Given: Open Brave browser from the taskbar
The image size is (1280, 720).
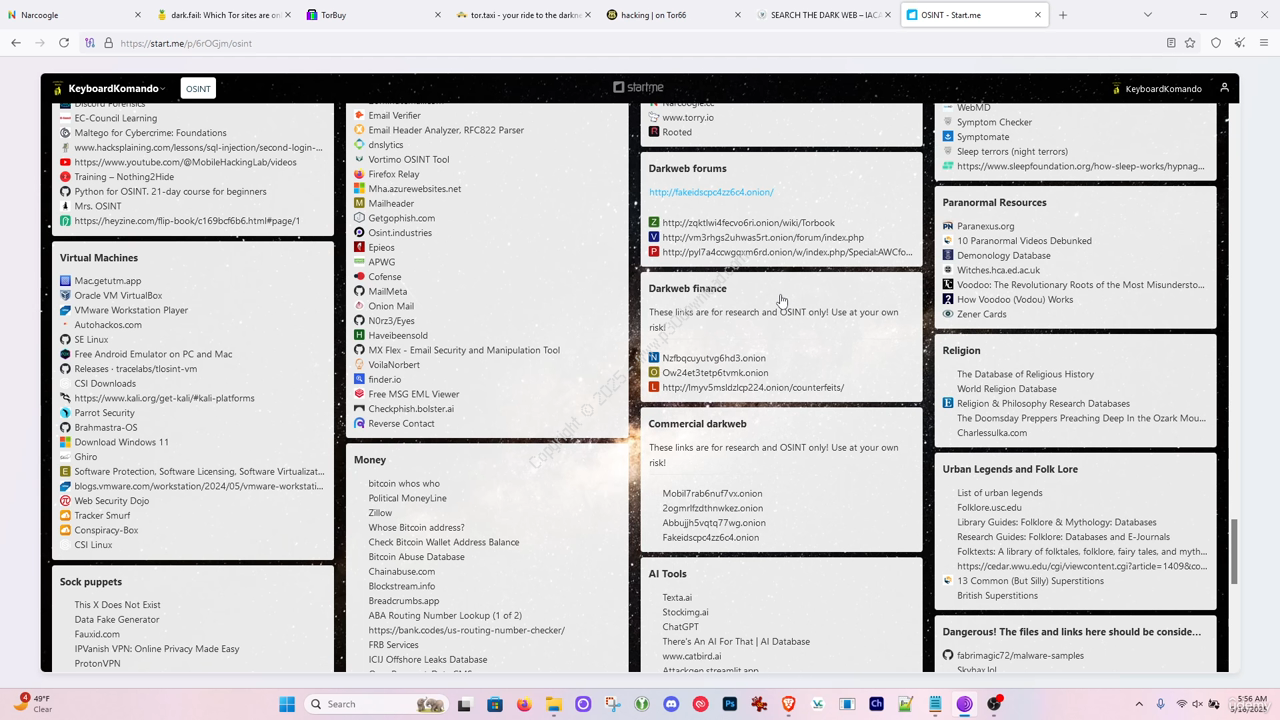Looking at the screenshot, I should pyautogui.click(x=789, y=704).
